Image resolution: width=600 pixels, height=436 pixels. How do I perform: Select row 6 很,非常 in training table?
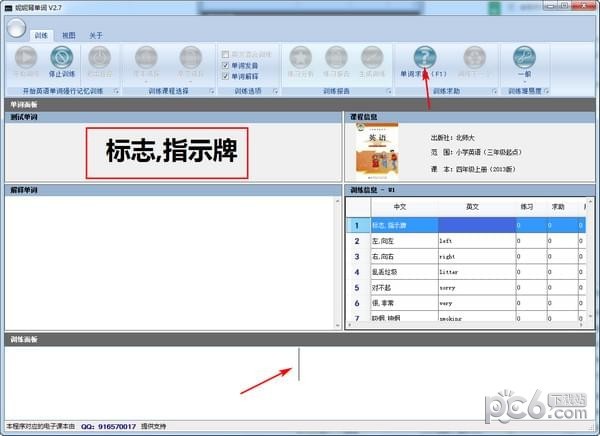click(466, 303)
